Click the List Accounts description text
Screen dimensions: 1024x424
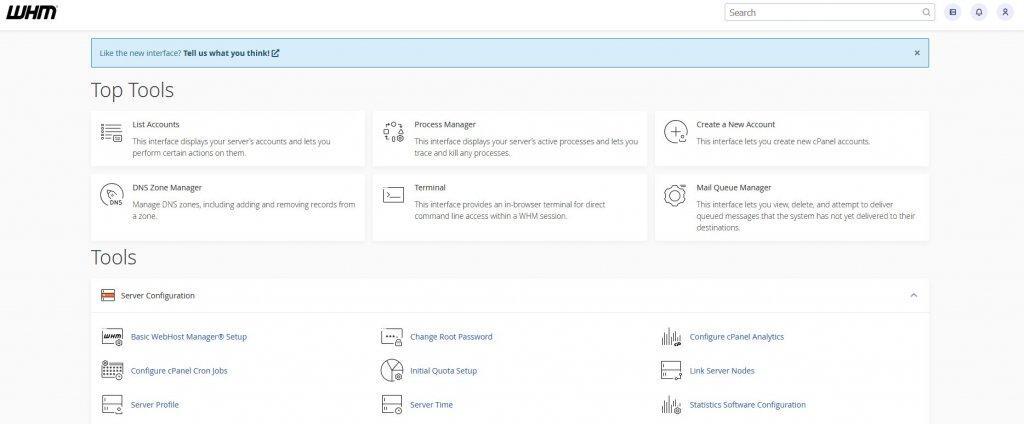click(x=231, y=147)
